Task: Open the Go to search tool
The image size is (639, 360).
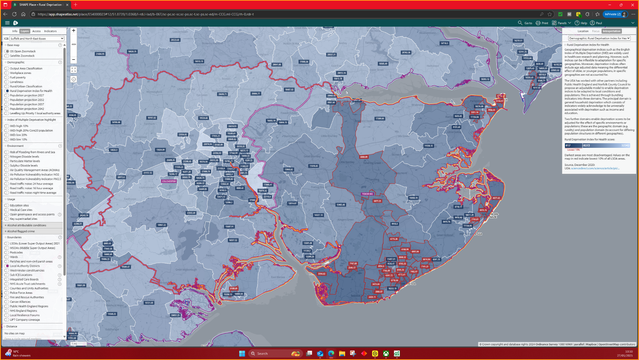Action: click(525, 23)
